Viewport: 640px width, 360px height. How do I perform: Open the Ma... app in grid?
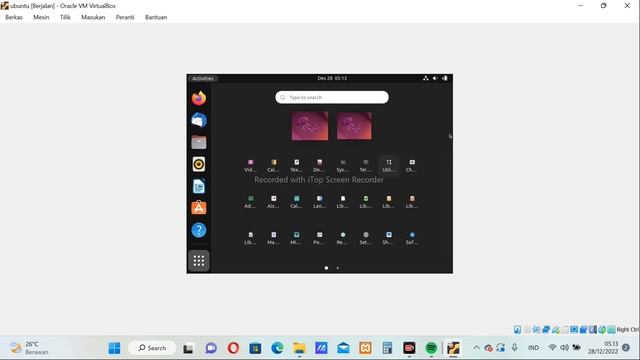tap(273, 238)
